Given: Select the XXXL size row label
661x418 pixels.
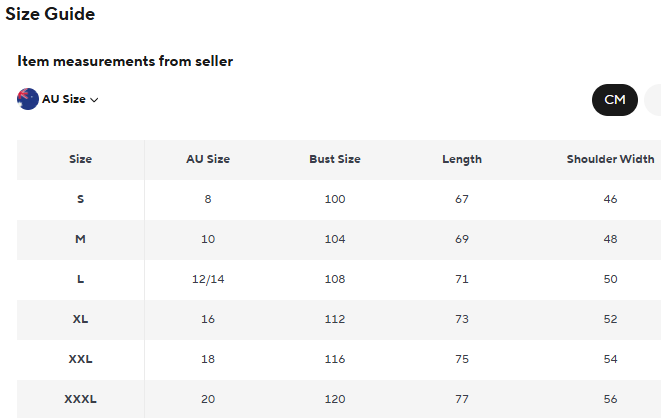Looking at the screenshot, I should point(81,399).
